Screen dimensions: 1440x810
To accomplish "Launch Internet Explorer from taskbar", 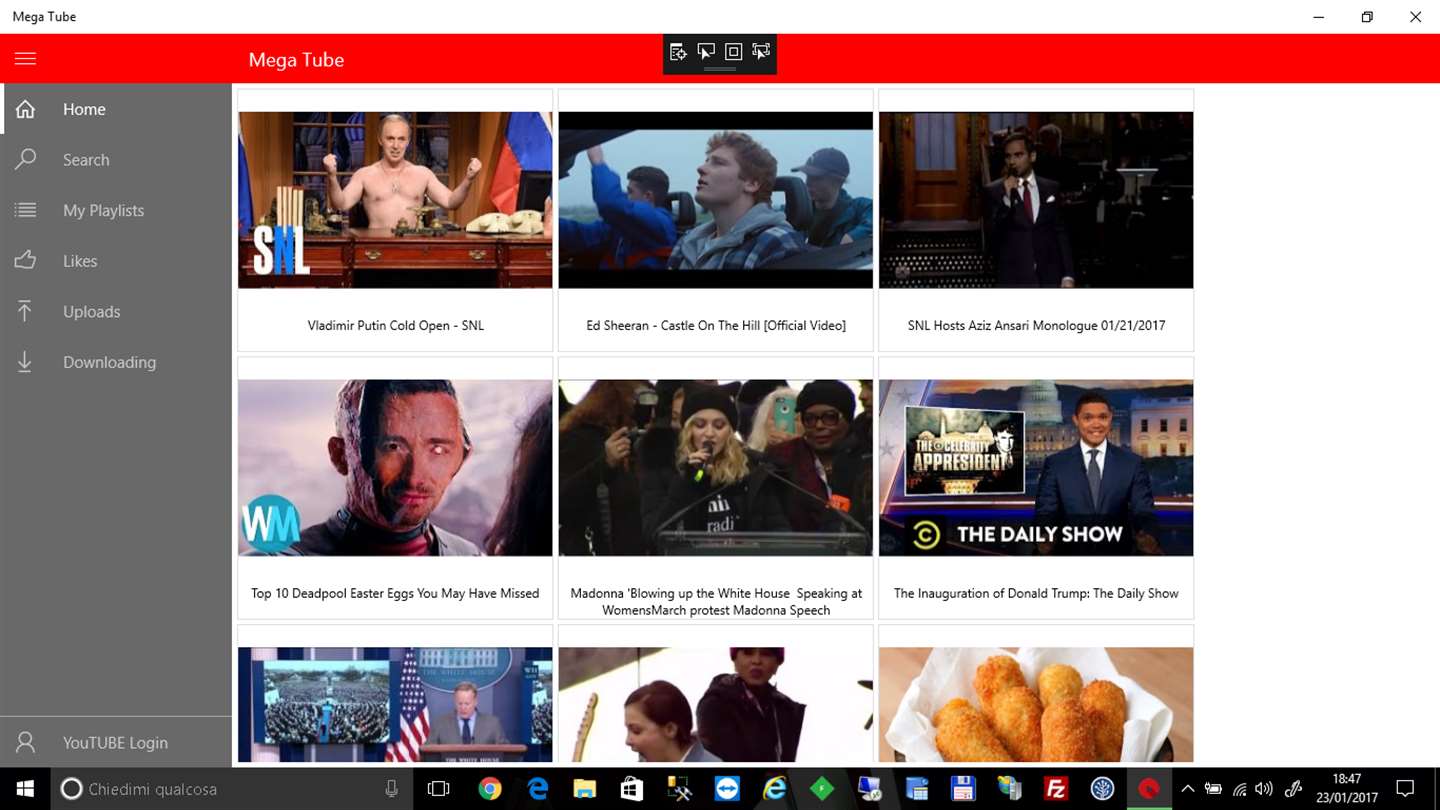I will tap(775, 789).
